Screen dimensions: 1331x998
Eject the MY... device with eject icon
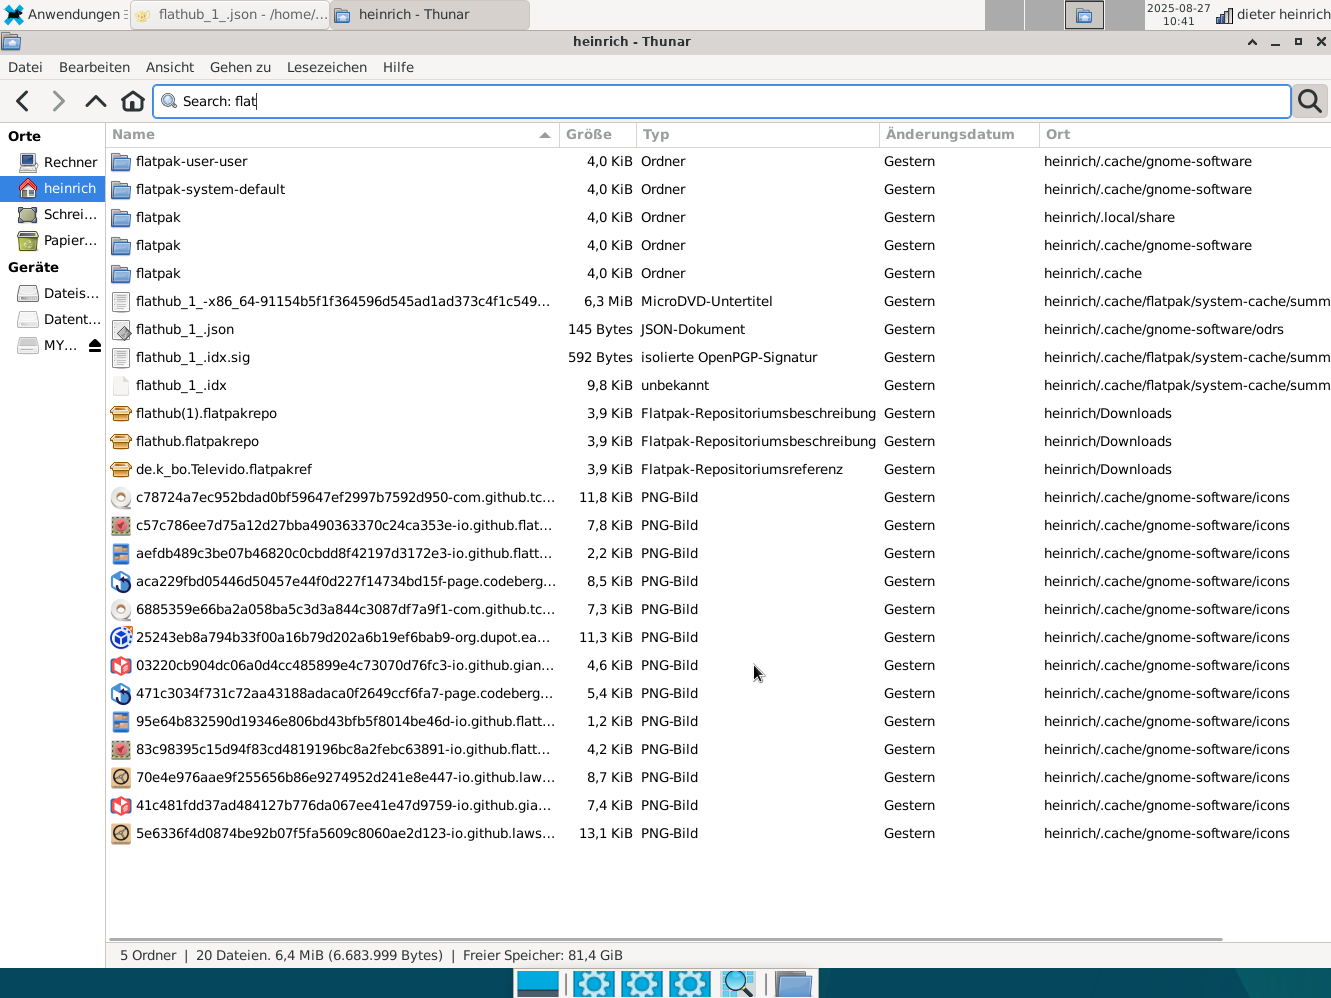[95, 345]
